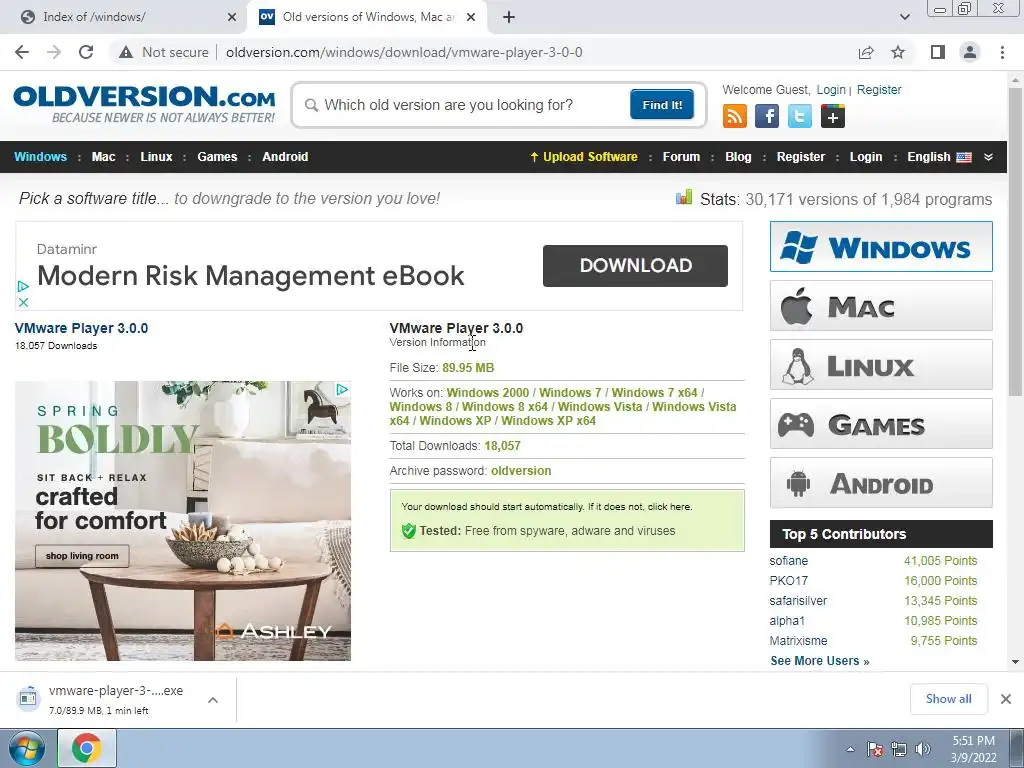The image size is (1024, 768).
Task: Click the DOWNLOAD button in the ad
Action: click(x=635, y=266)
